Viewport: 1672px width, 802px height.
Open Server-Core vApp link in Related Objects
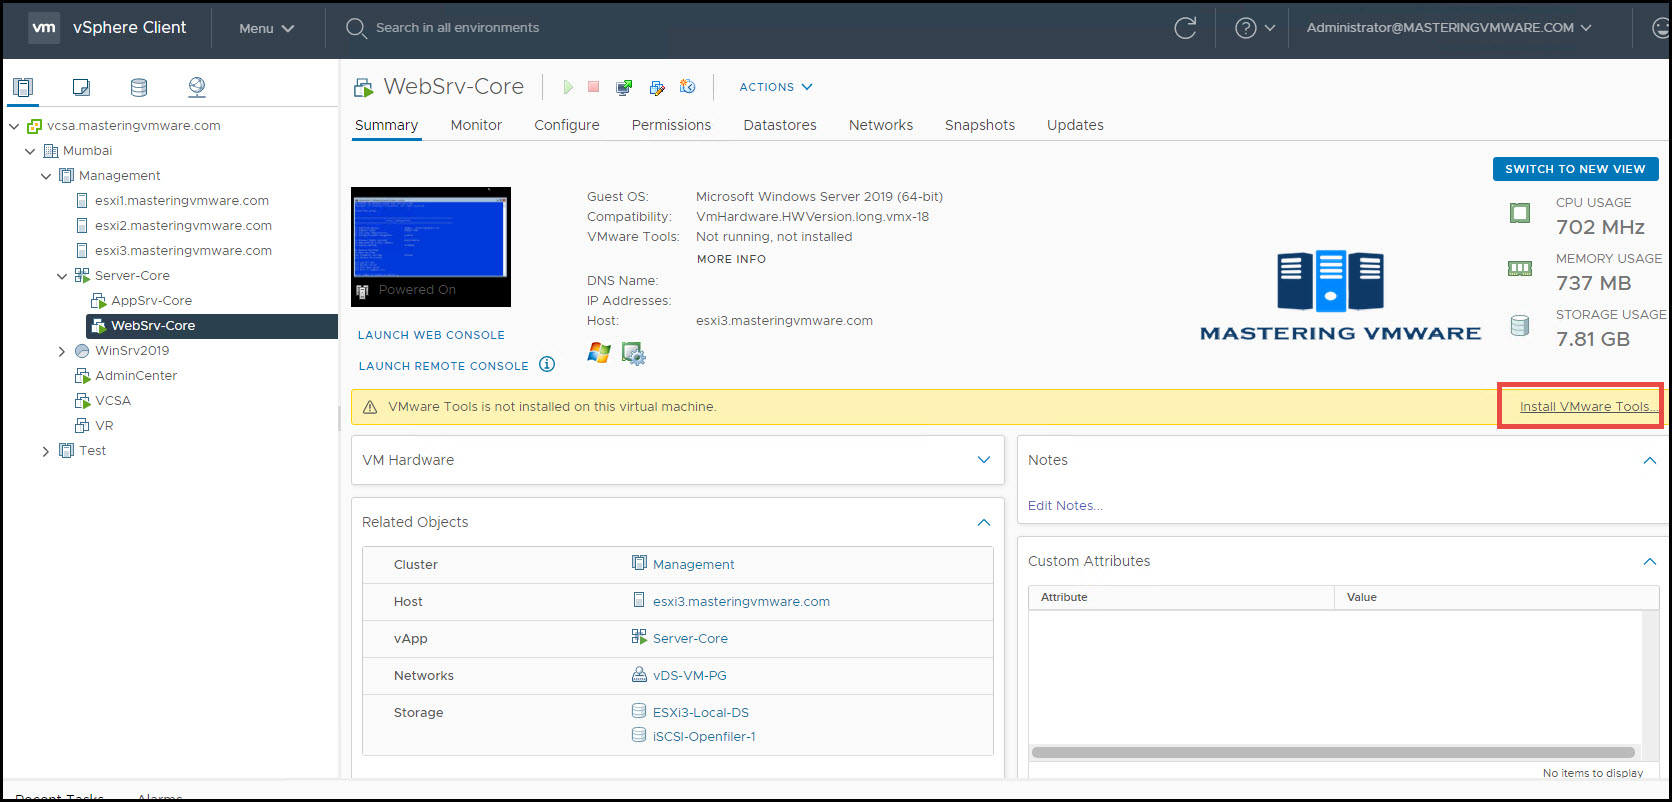pos(690,639)
